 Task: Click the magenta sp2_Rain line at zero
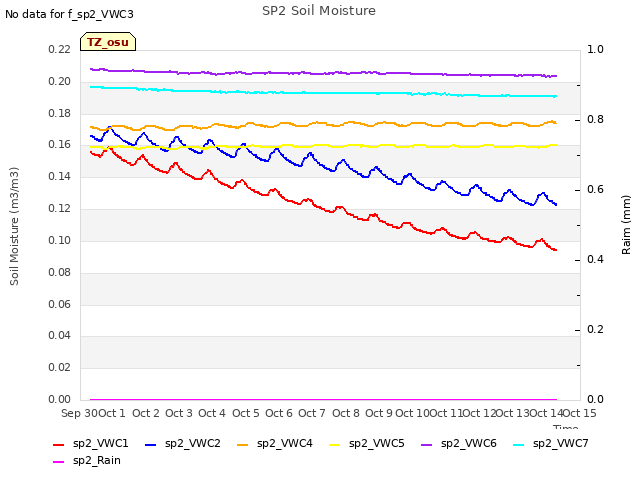coord(322,399)
